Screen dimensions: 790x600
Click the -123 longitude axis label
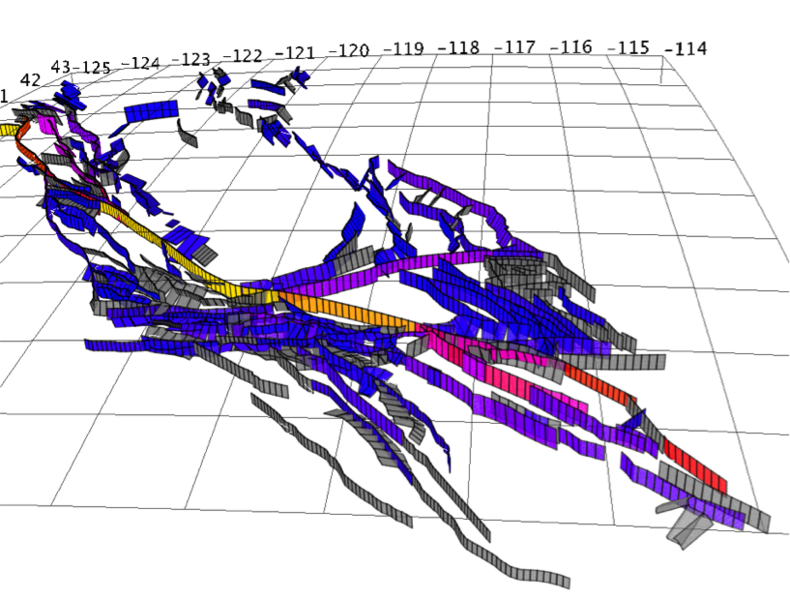click(191, 59)
